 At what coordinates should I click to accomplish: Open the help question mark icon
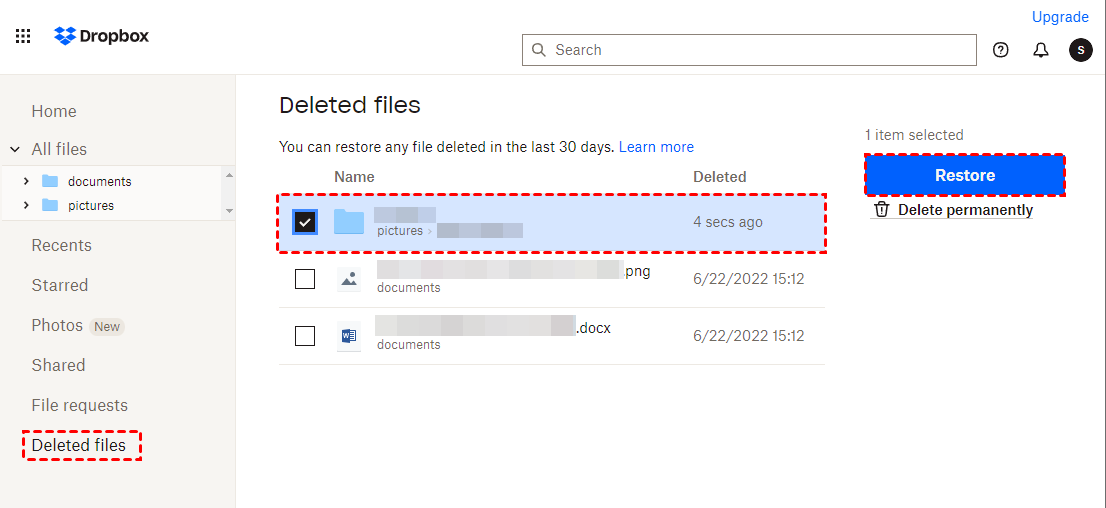(x=1000, y=50)
